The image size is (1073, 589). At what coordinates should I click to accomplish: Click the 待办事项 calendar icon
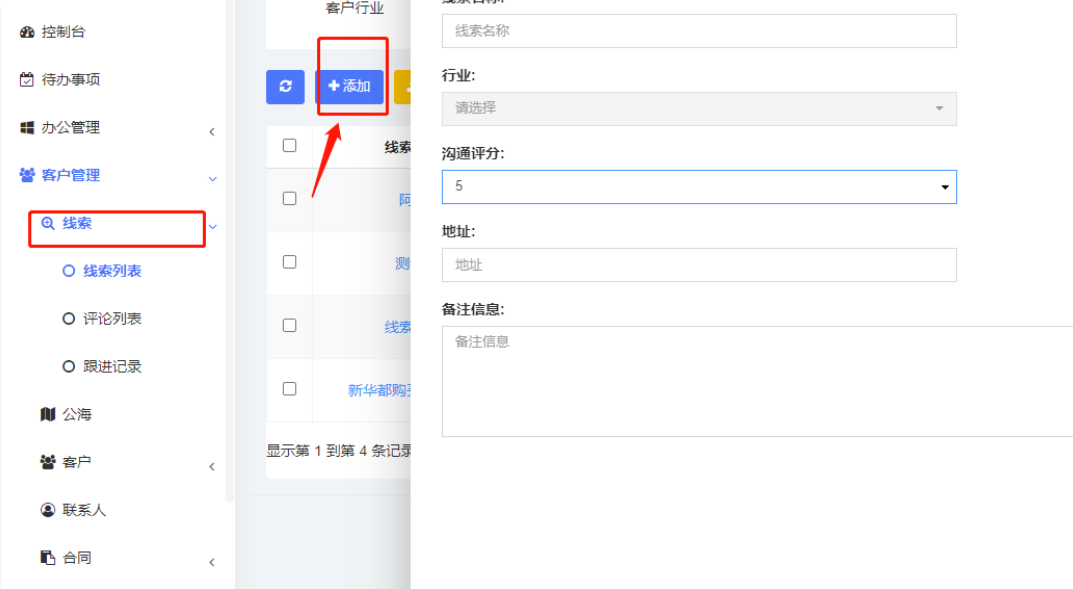coord(27,80)
